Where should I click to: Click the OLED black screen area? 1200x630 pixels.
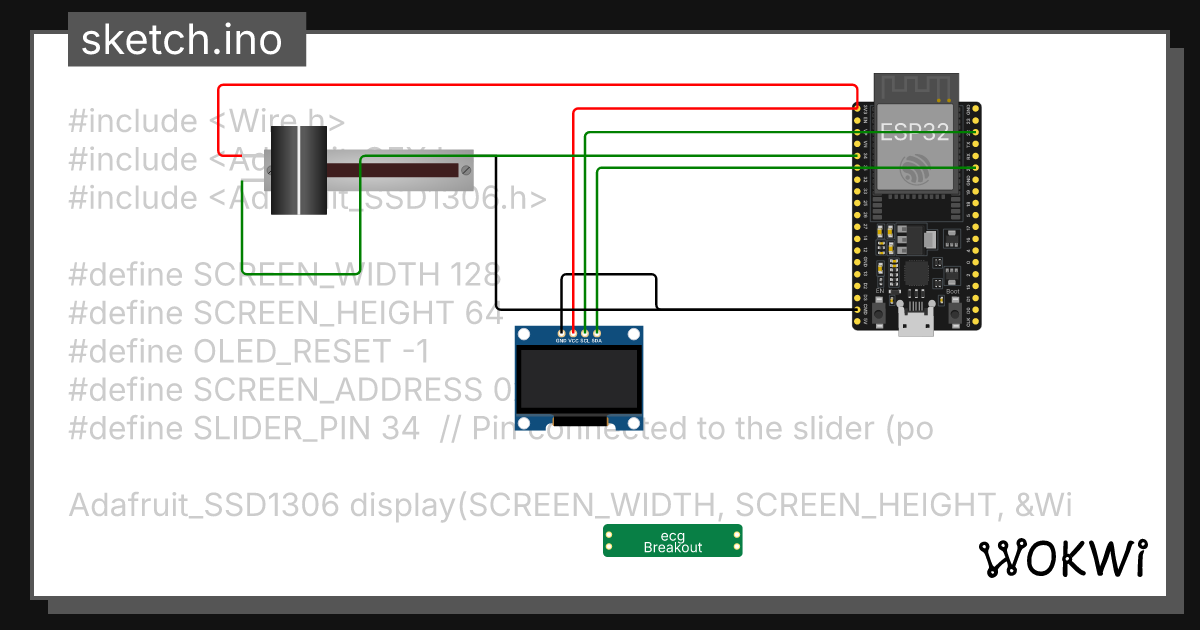pos(579,379)
